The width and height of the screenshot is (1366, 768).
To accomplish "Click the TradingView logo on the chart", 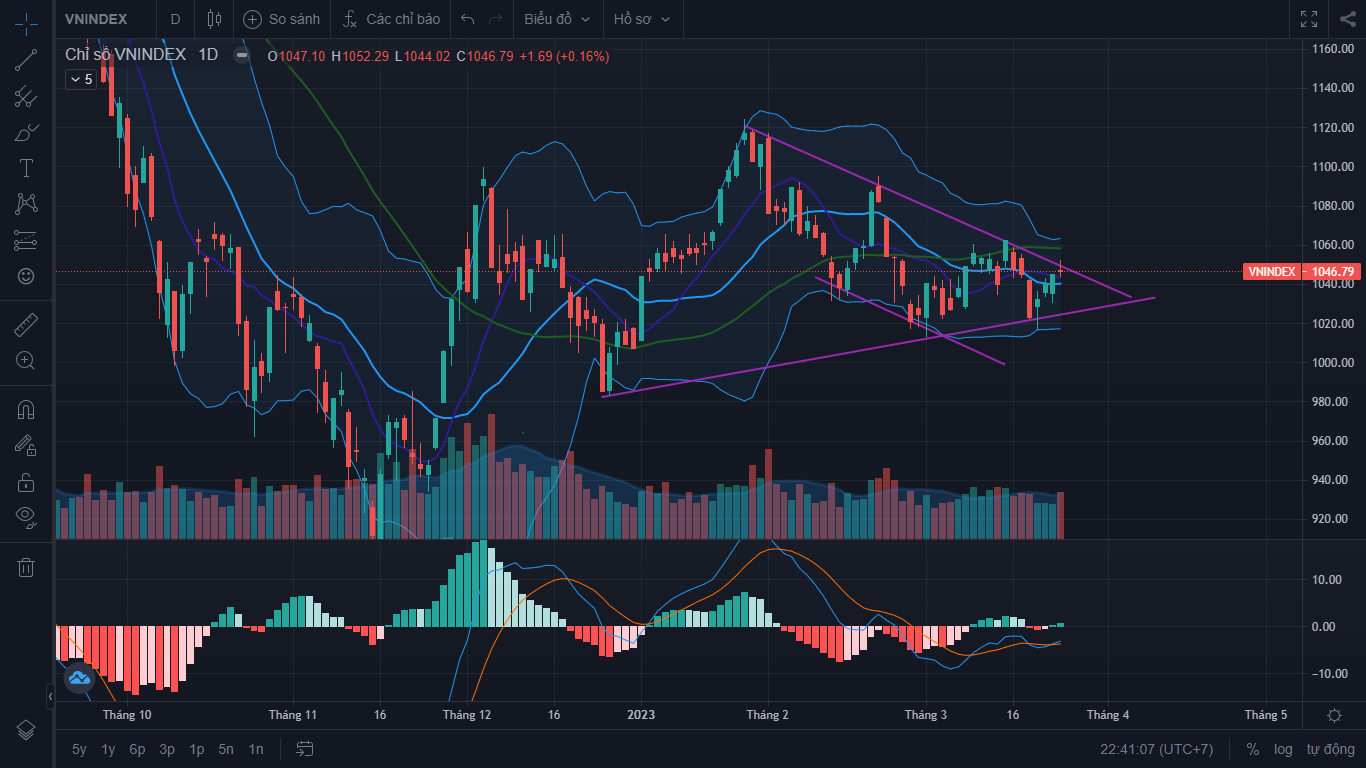I will coord(79,679).
